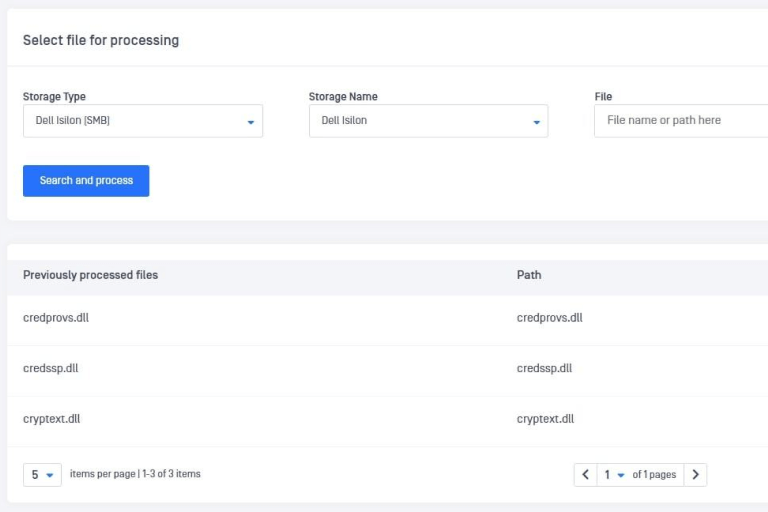Go to the next page arrow
The width and height of the screenshot is (768, 512).
(x=695, y=475)
